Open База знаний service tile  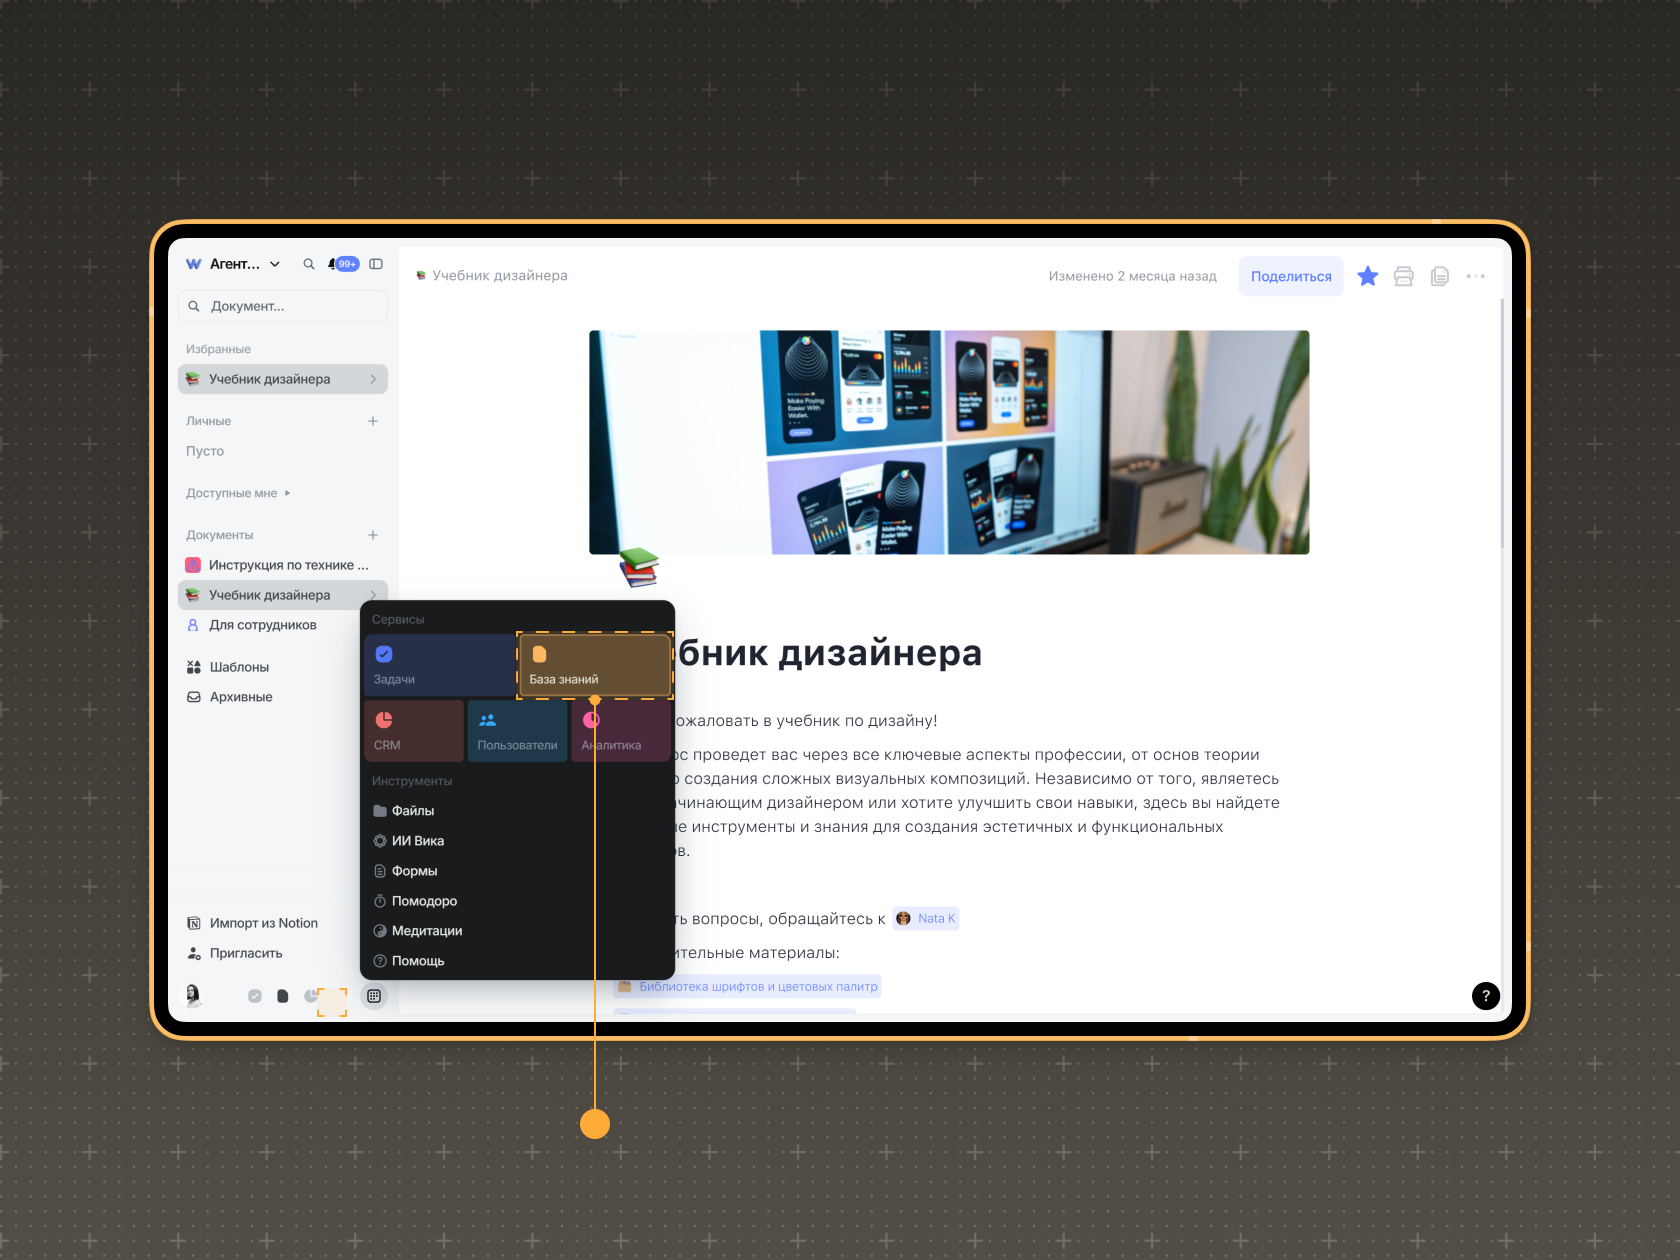tap(594, 665)
